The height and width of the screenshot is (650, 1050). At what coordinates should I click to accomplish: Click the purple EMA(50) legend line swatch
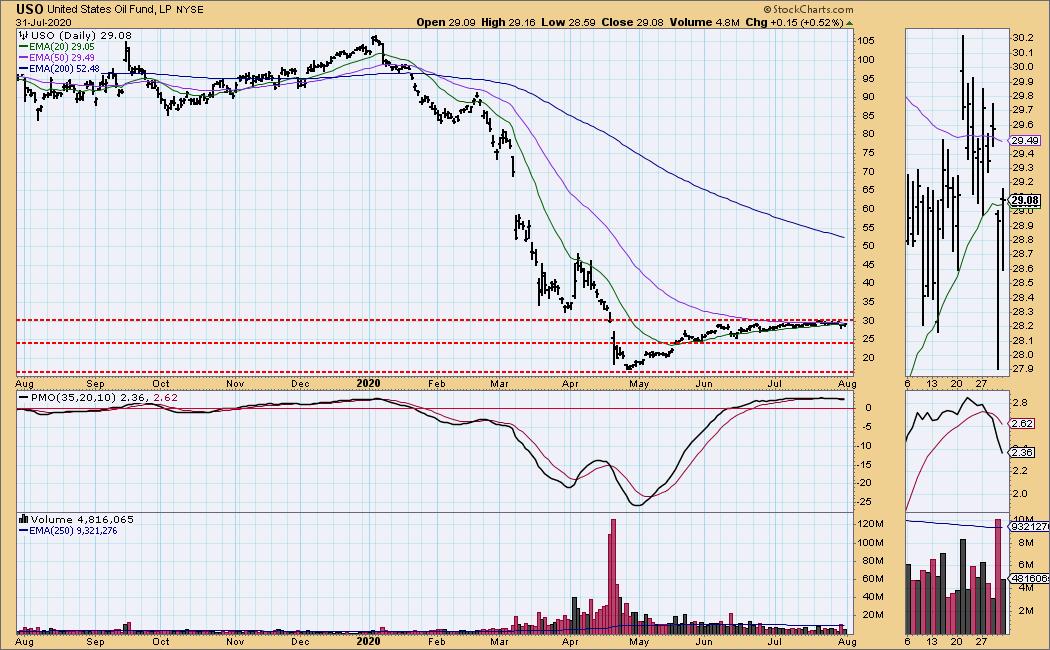click(x=23, y=58)
